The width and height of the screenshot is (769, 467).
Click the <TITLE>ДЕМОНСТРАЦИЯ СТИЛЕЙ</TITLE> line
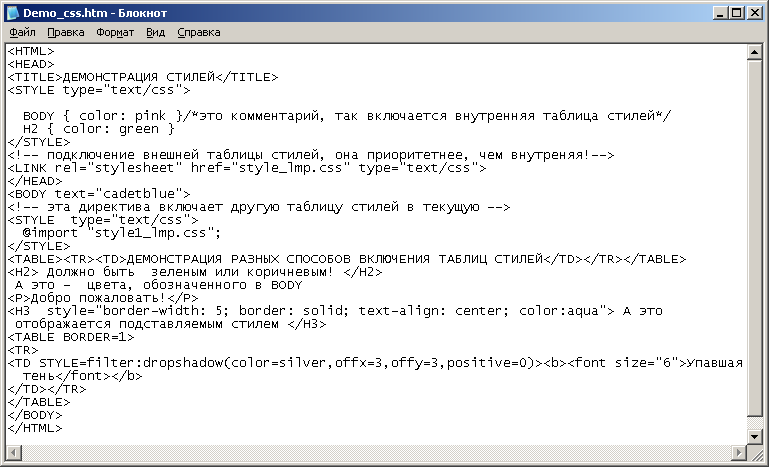point(143,77)
